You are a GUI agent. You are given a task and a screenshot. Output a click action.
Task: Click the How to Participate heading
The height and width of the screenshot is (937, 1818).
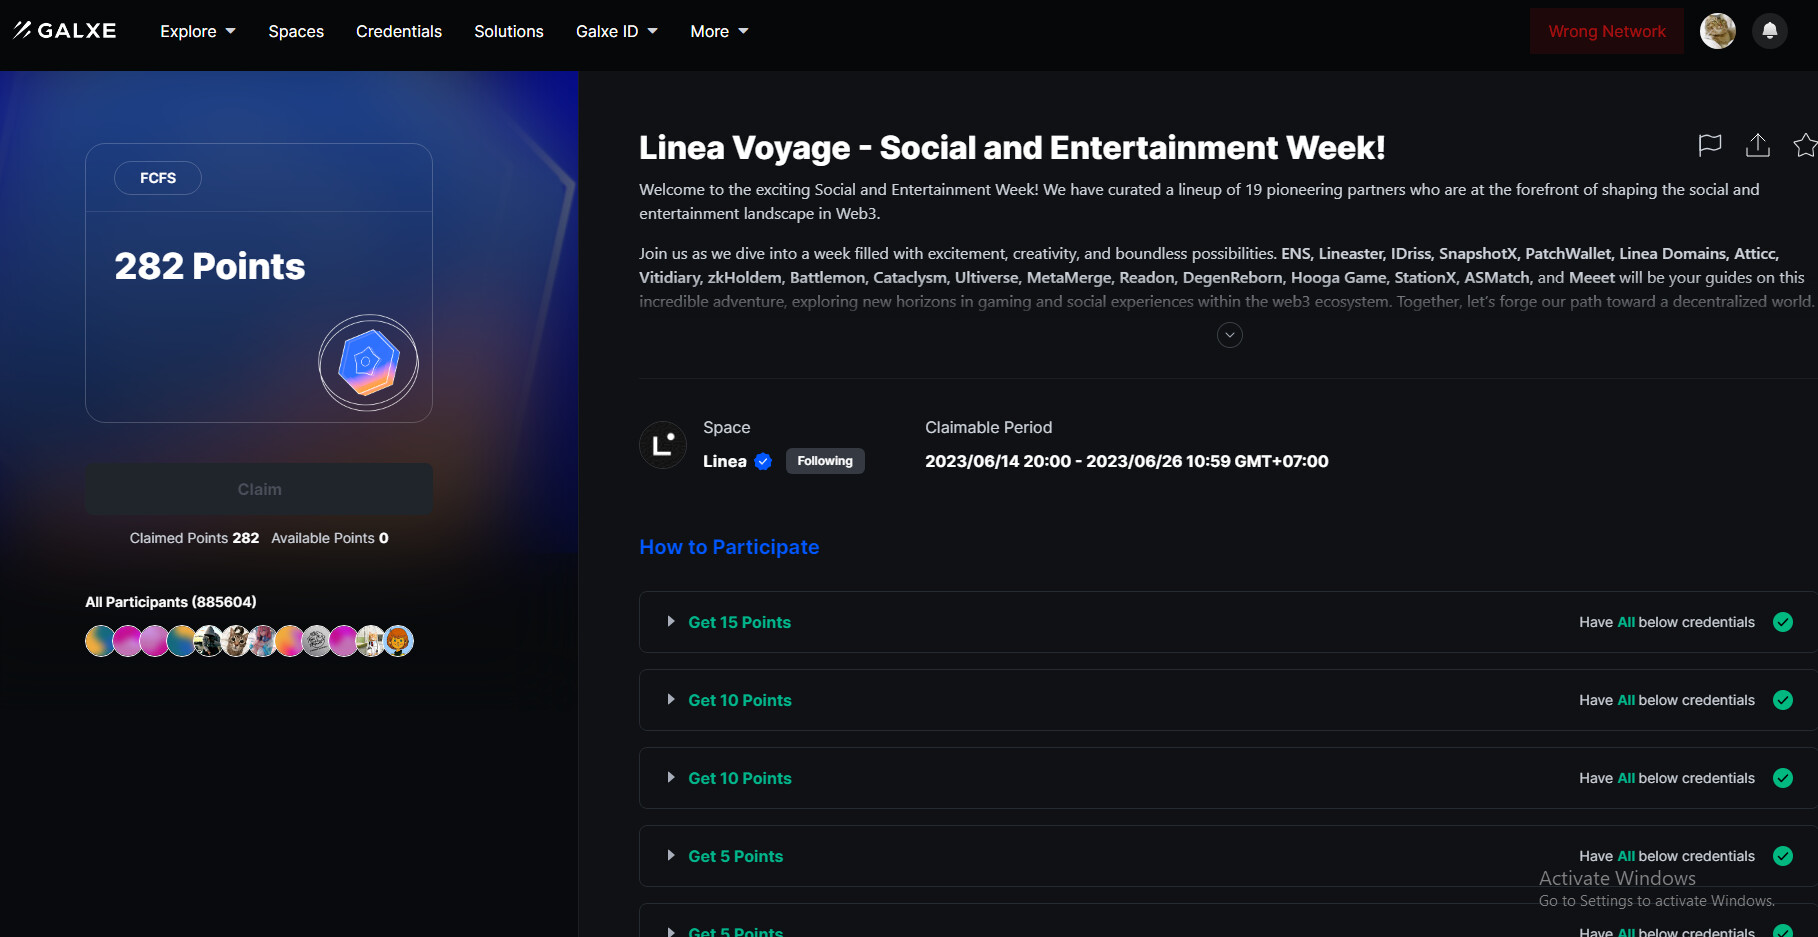tap(729, 547)
